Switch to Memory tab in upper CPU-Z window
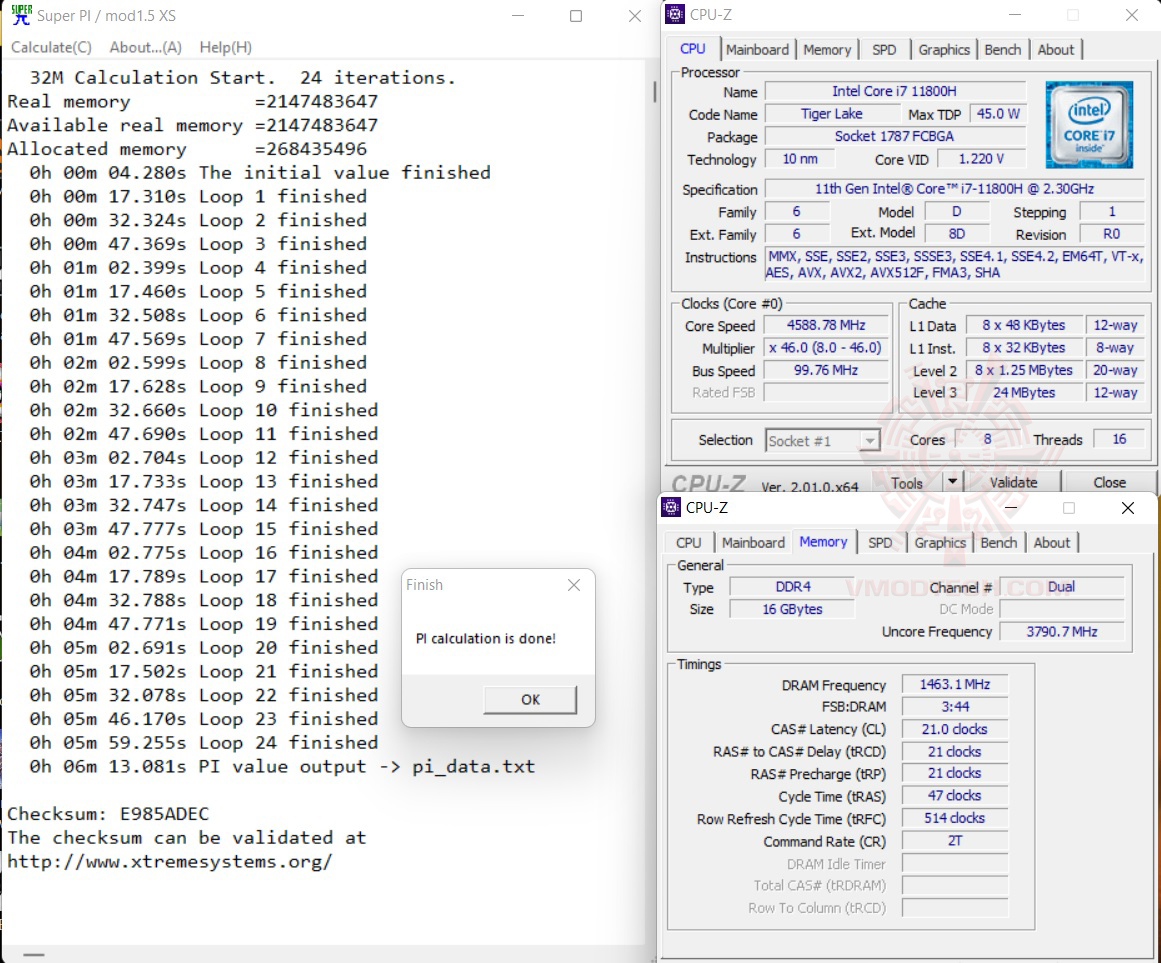The height and width of the screenshot is (963, 1161). [x=827, y=50]
